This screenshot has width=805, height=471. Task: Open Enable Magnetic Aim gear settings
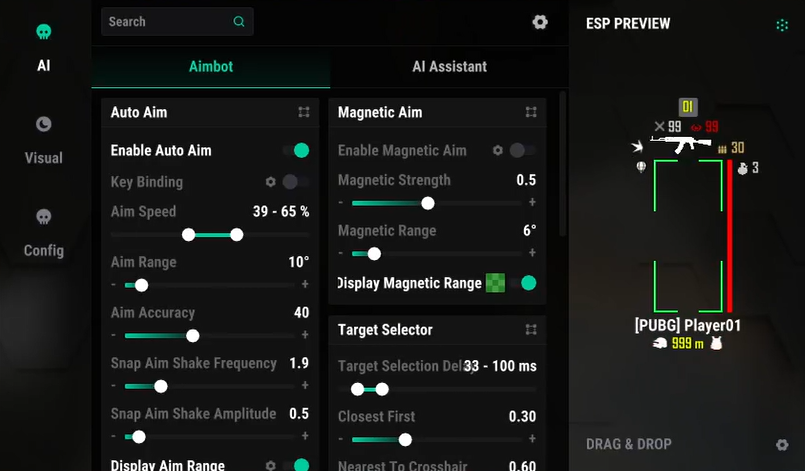(x=498, y=150)
